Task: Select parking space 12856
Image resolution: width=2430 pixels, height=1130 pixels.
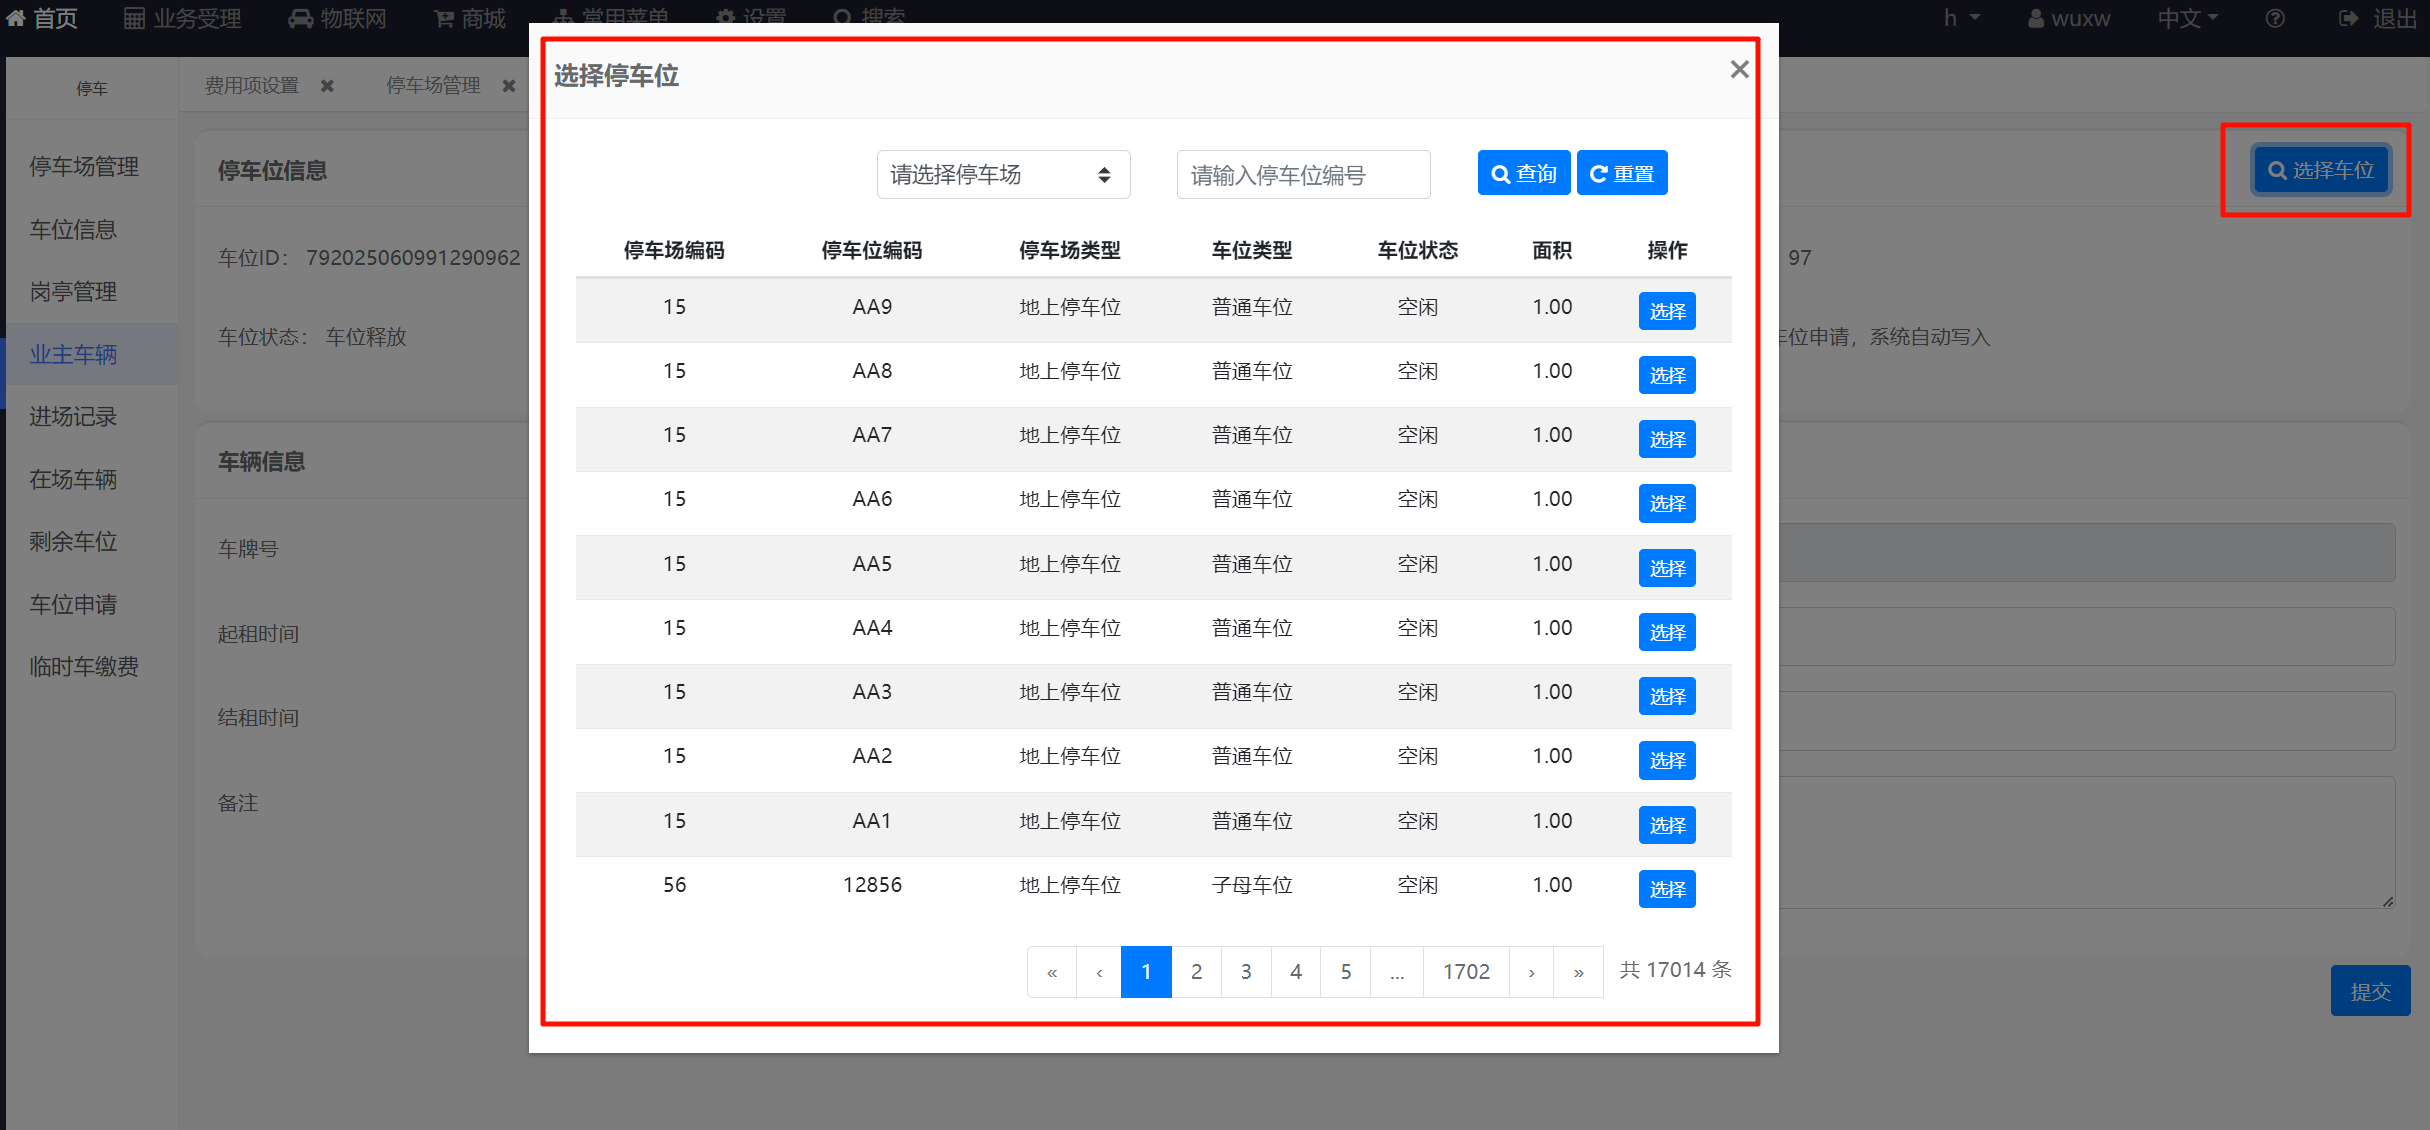Action: (1667, 889)
